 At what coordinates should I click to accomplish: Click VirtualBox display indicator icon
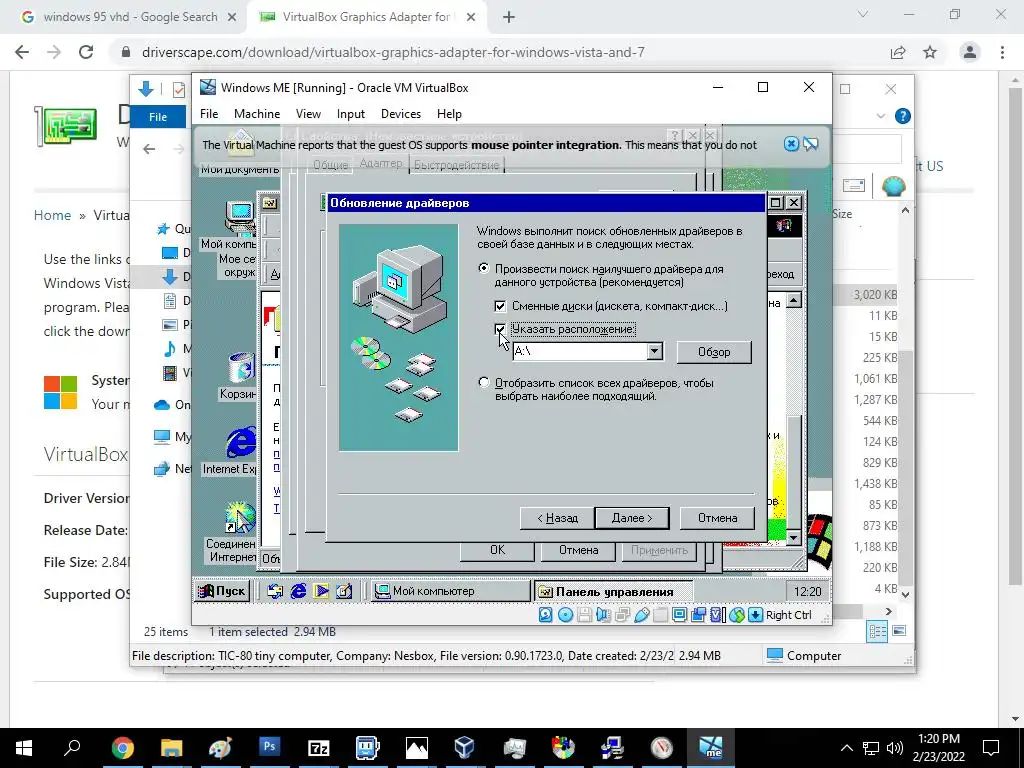coord(679,615)
